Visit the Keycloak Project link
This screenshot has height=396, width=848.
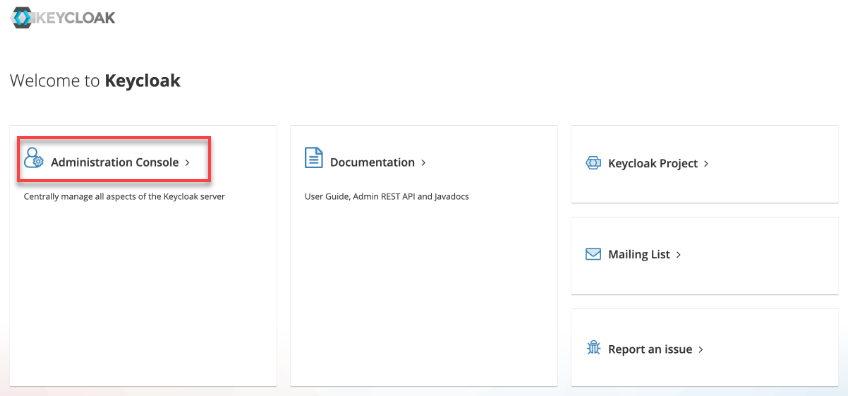click(653, 163)
